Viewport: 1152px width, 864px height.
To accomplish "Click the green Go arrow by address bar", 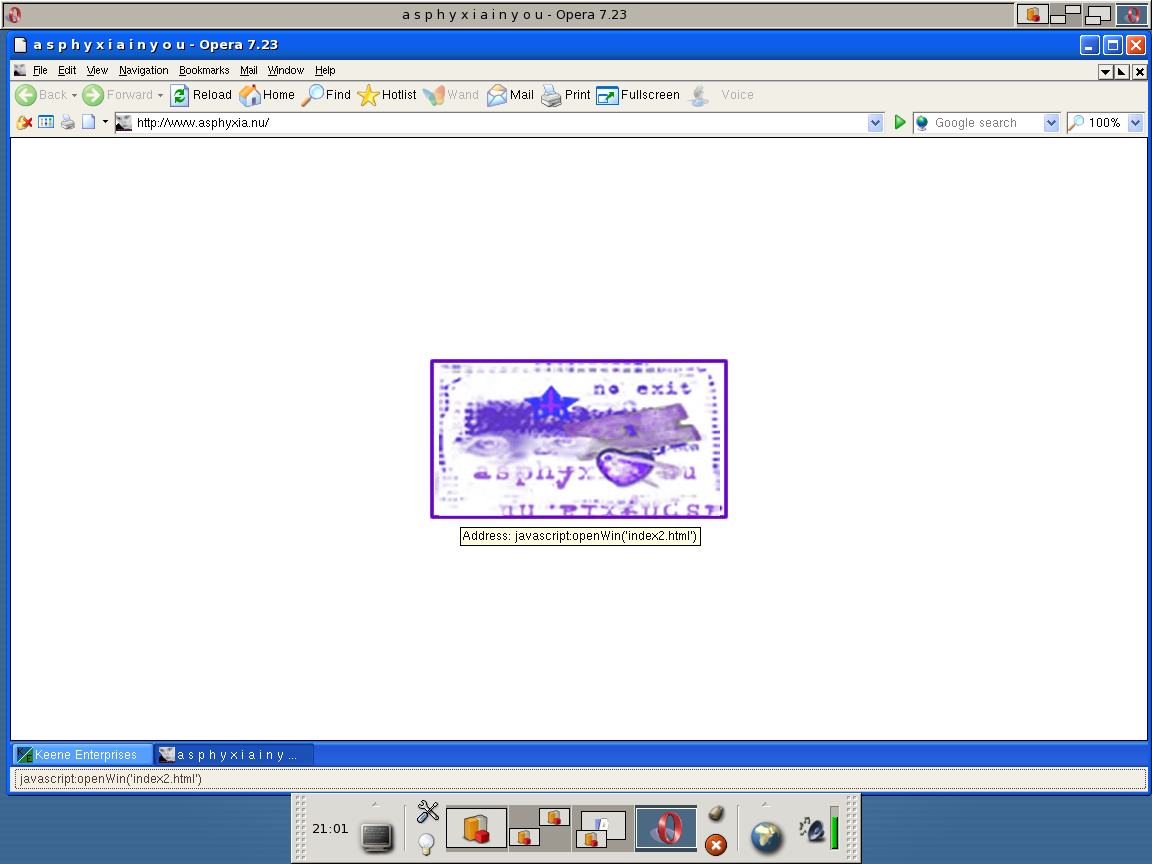I will (x=899, y=123).
